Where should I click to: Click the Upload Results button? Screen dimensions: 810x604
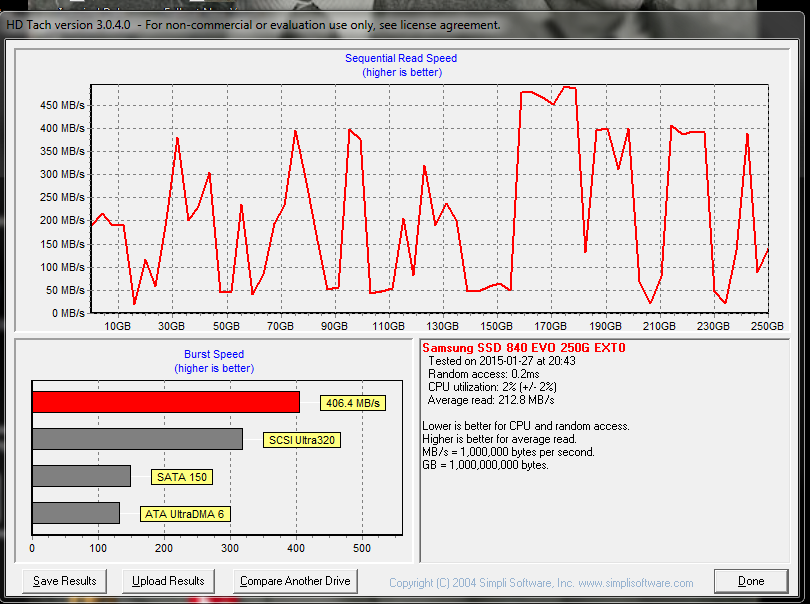[x=168, y=581]
